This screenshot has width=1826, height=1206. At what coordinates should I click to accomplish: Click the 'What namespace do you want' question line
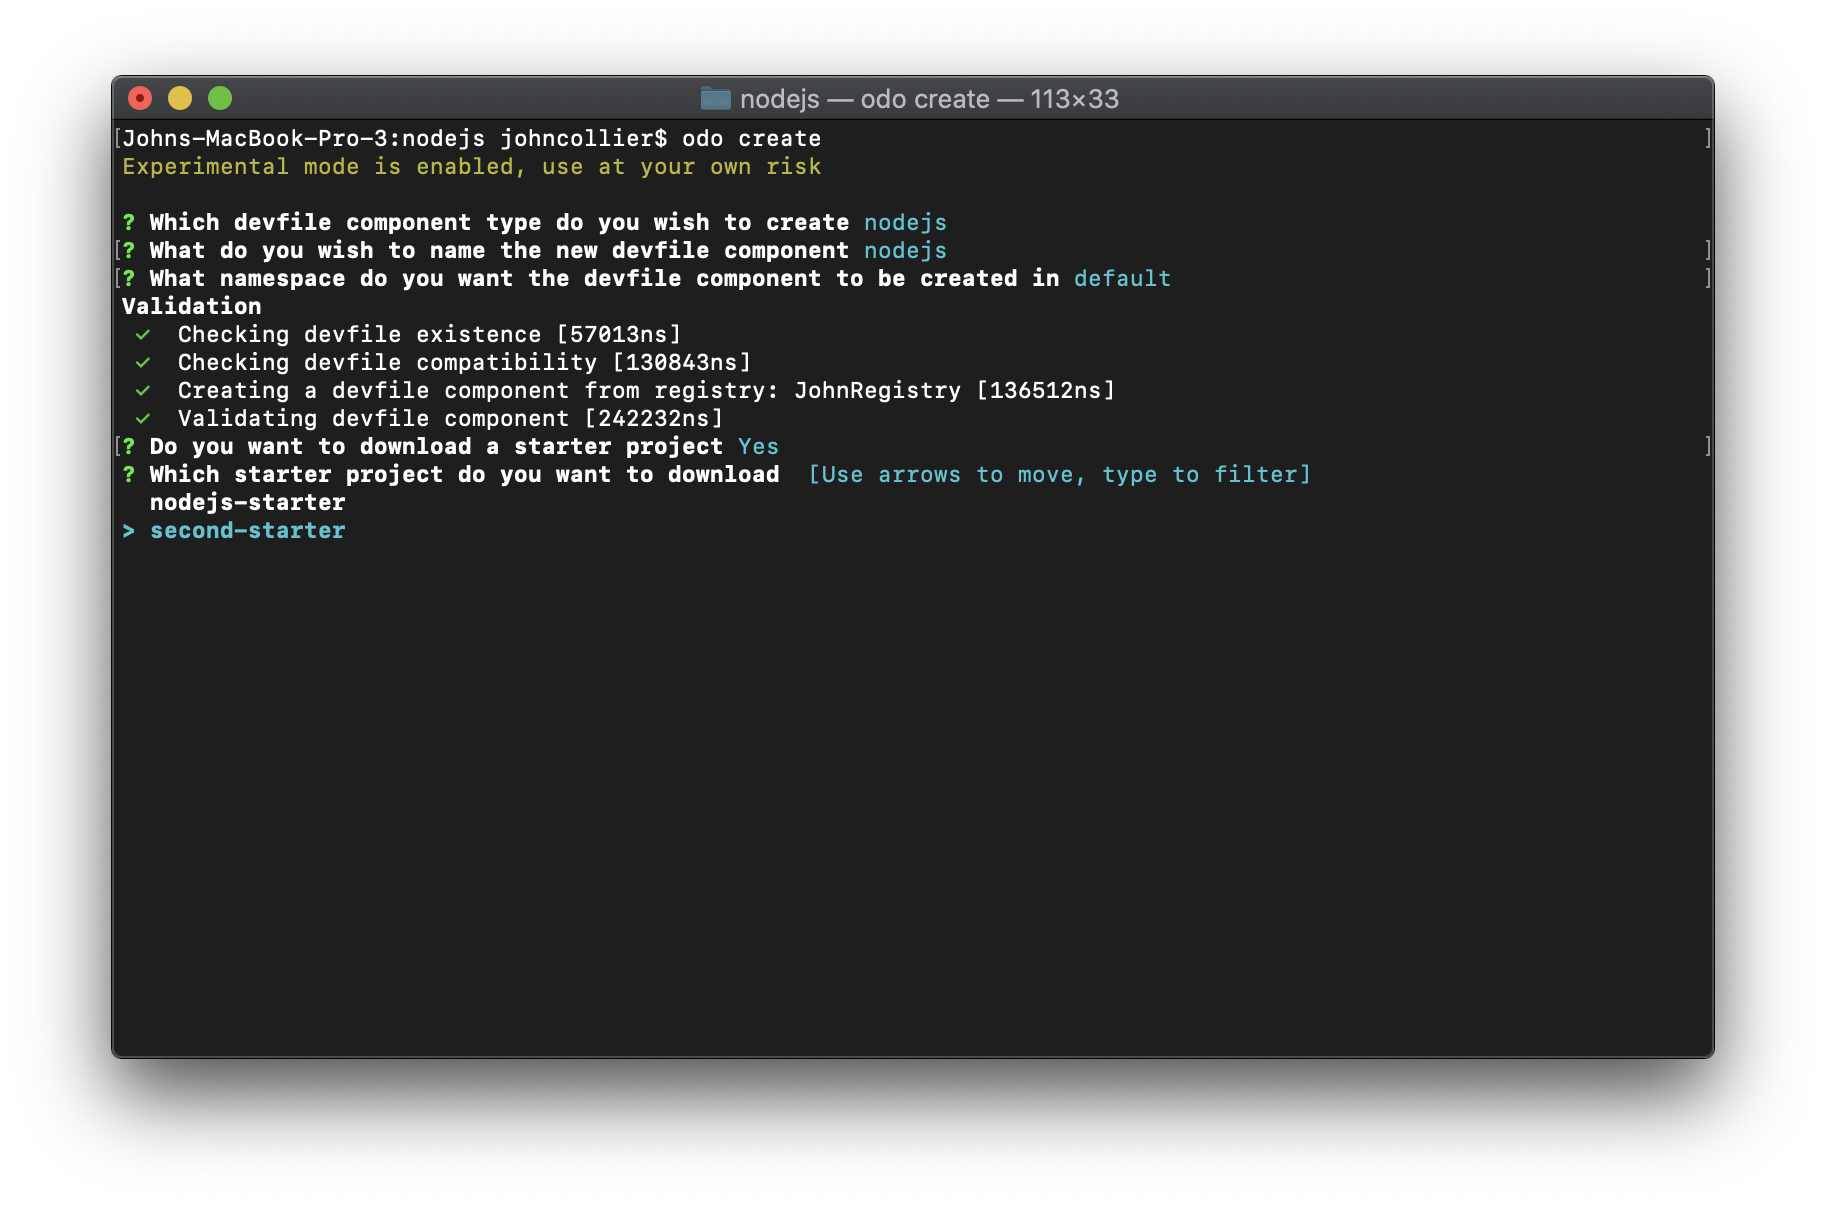tap(646, 278)
